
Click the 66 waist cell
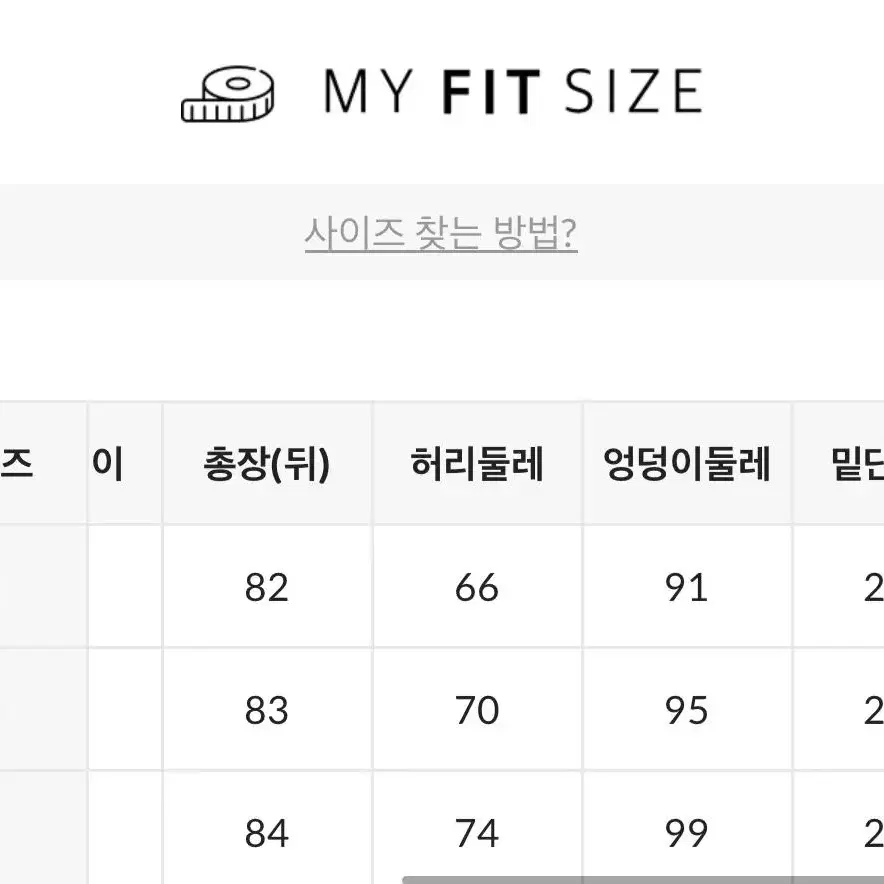[477, 586]
